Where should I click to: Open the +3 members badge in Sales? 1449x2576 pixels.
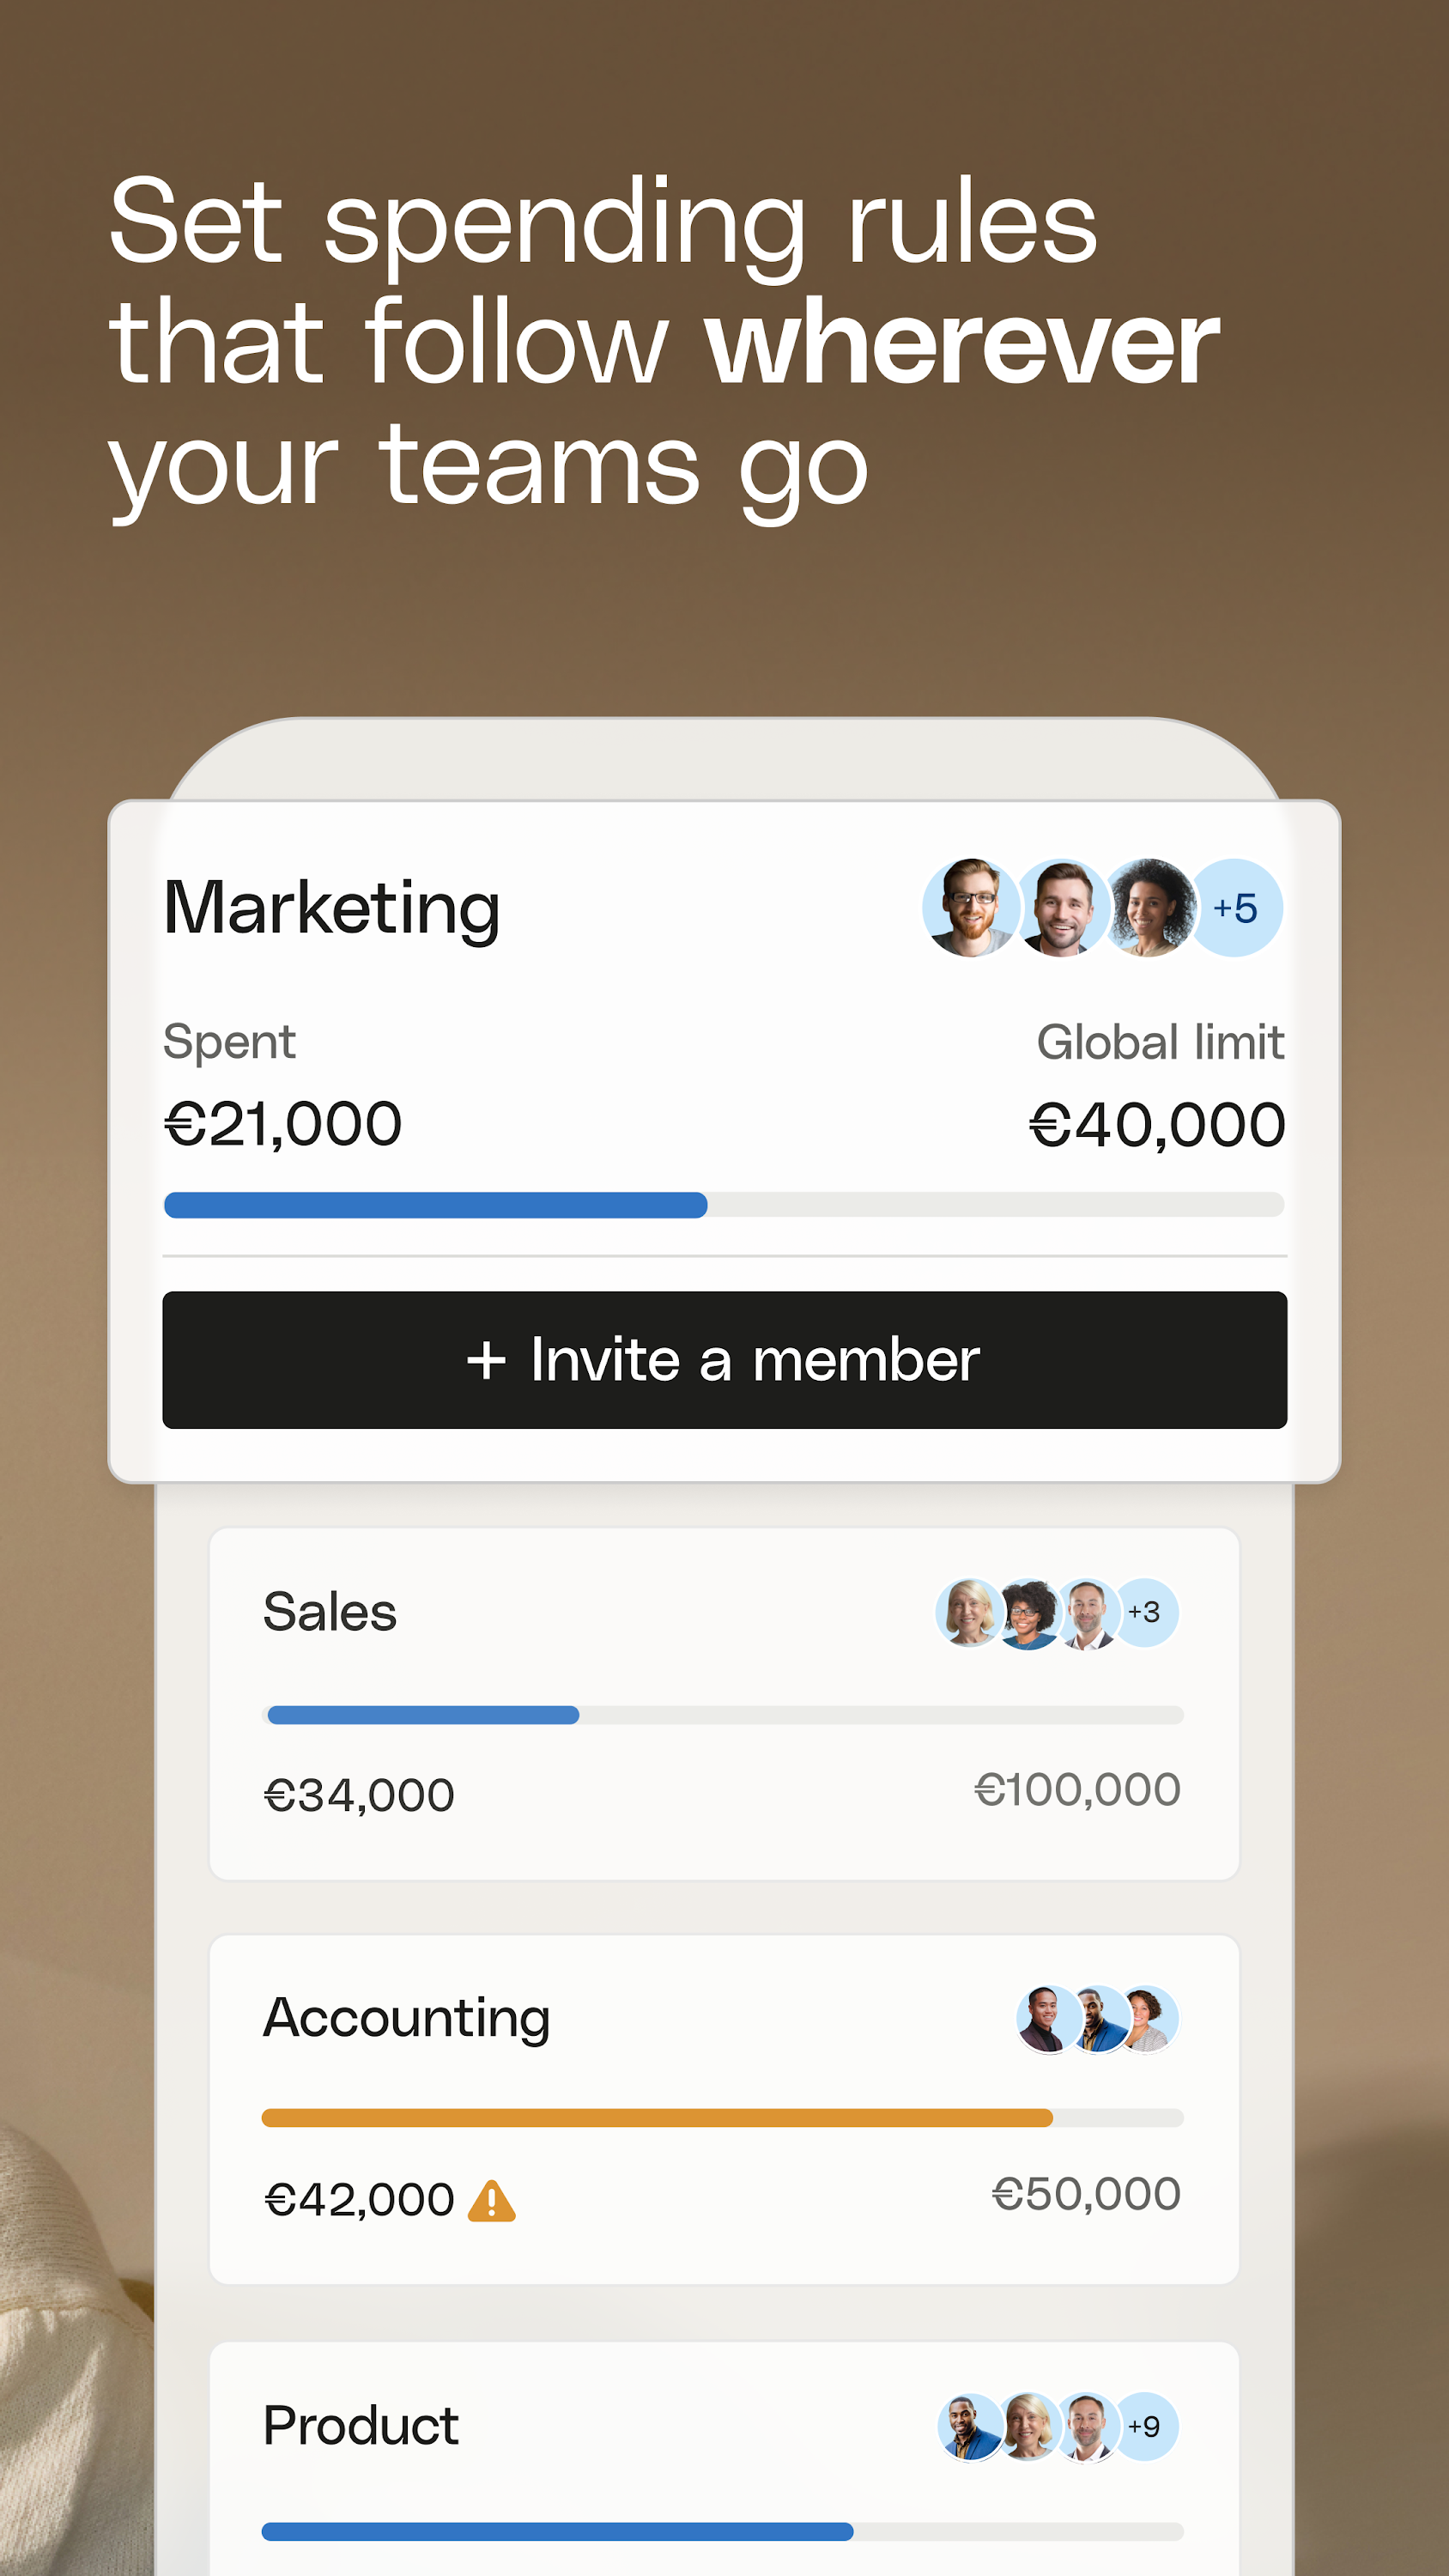click(x=1145, y=1611)
